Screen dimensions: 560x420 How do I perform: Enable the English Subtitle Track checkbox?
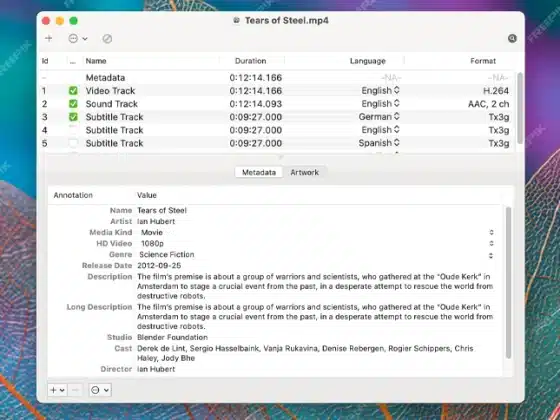point(73,130)
